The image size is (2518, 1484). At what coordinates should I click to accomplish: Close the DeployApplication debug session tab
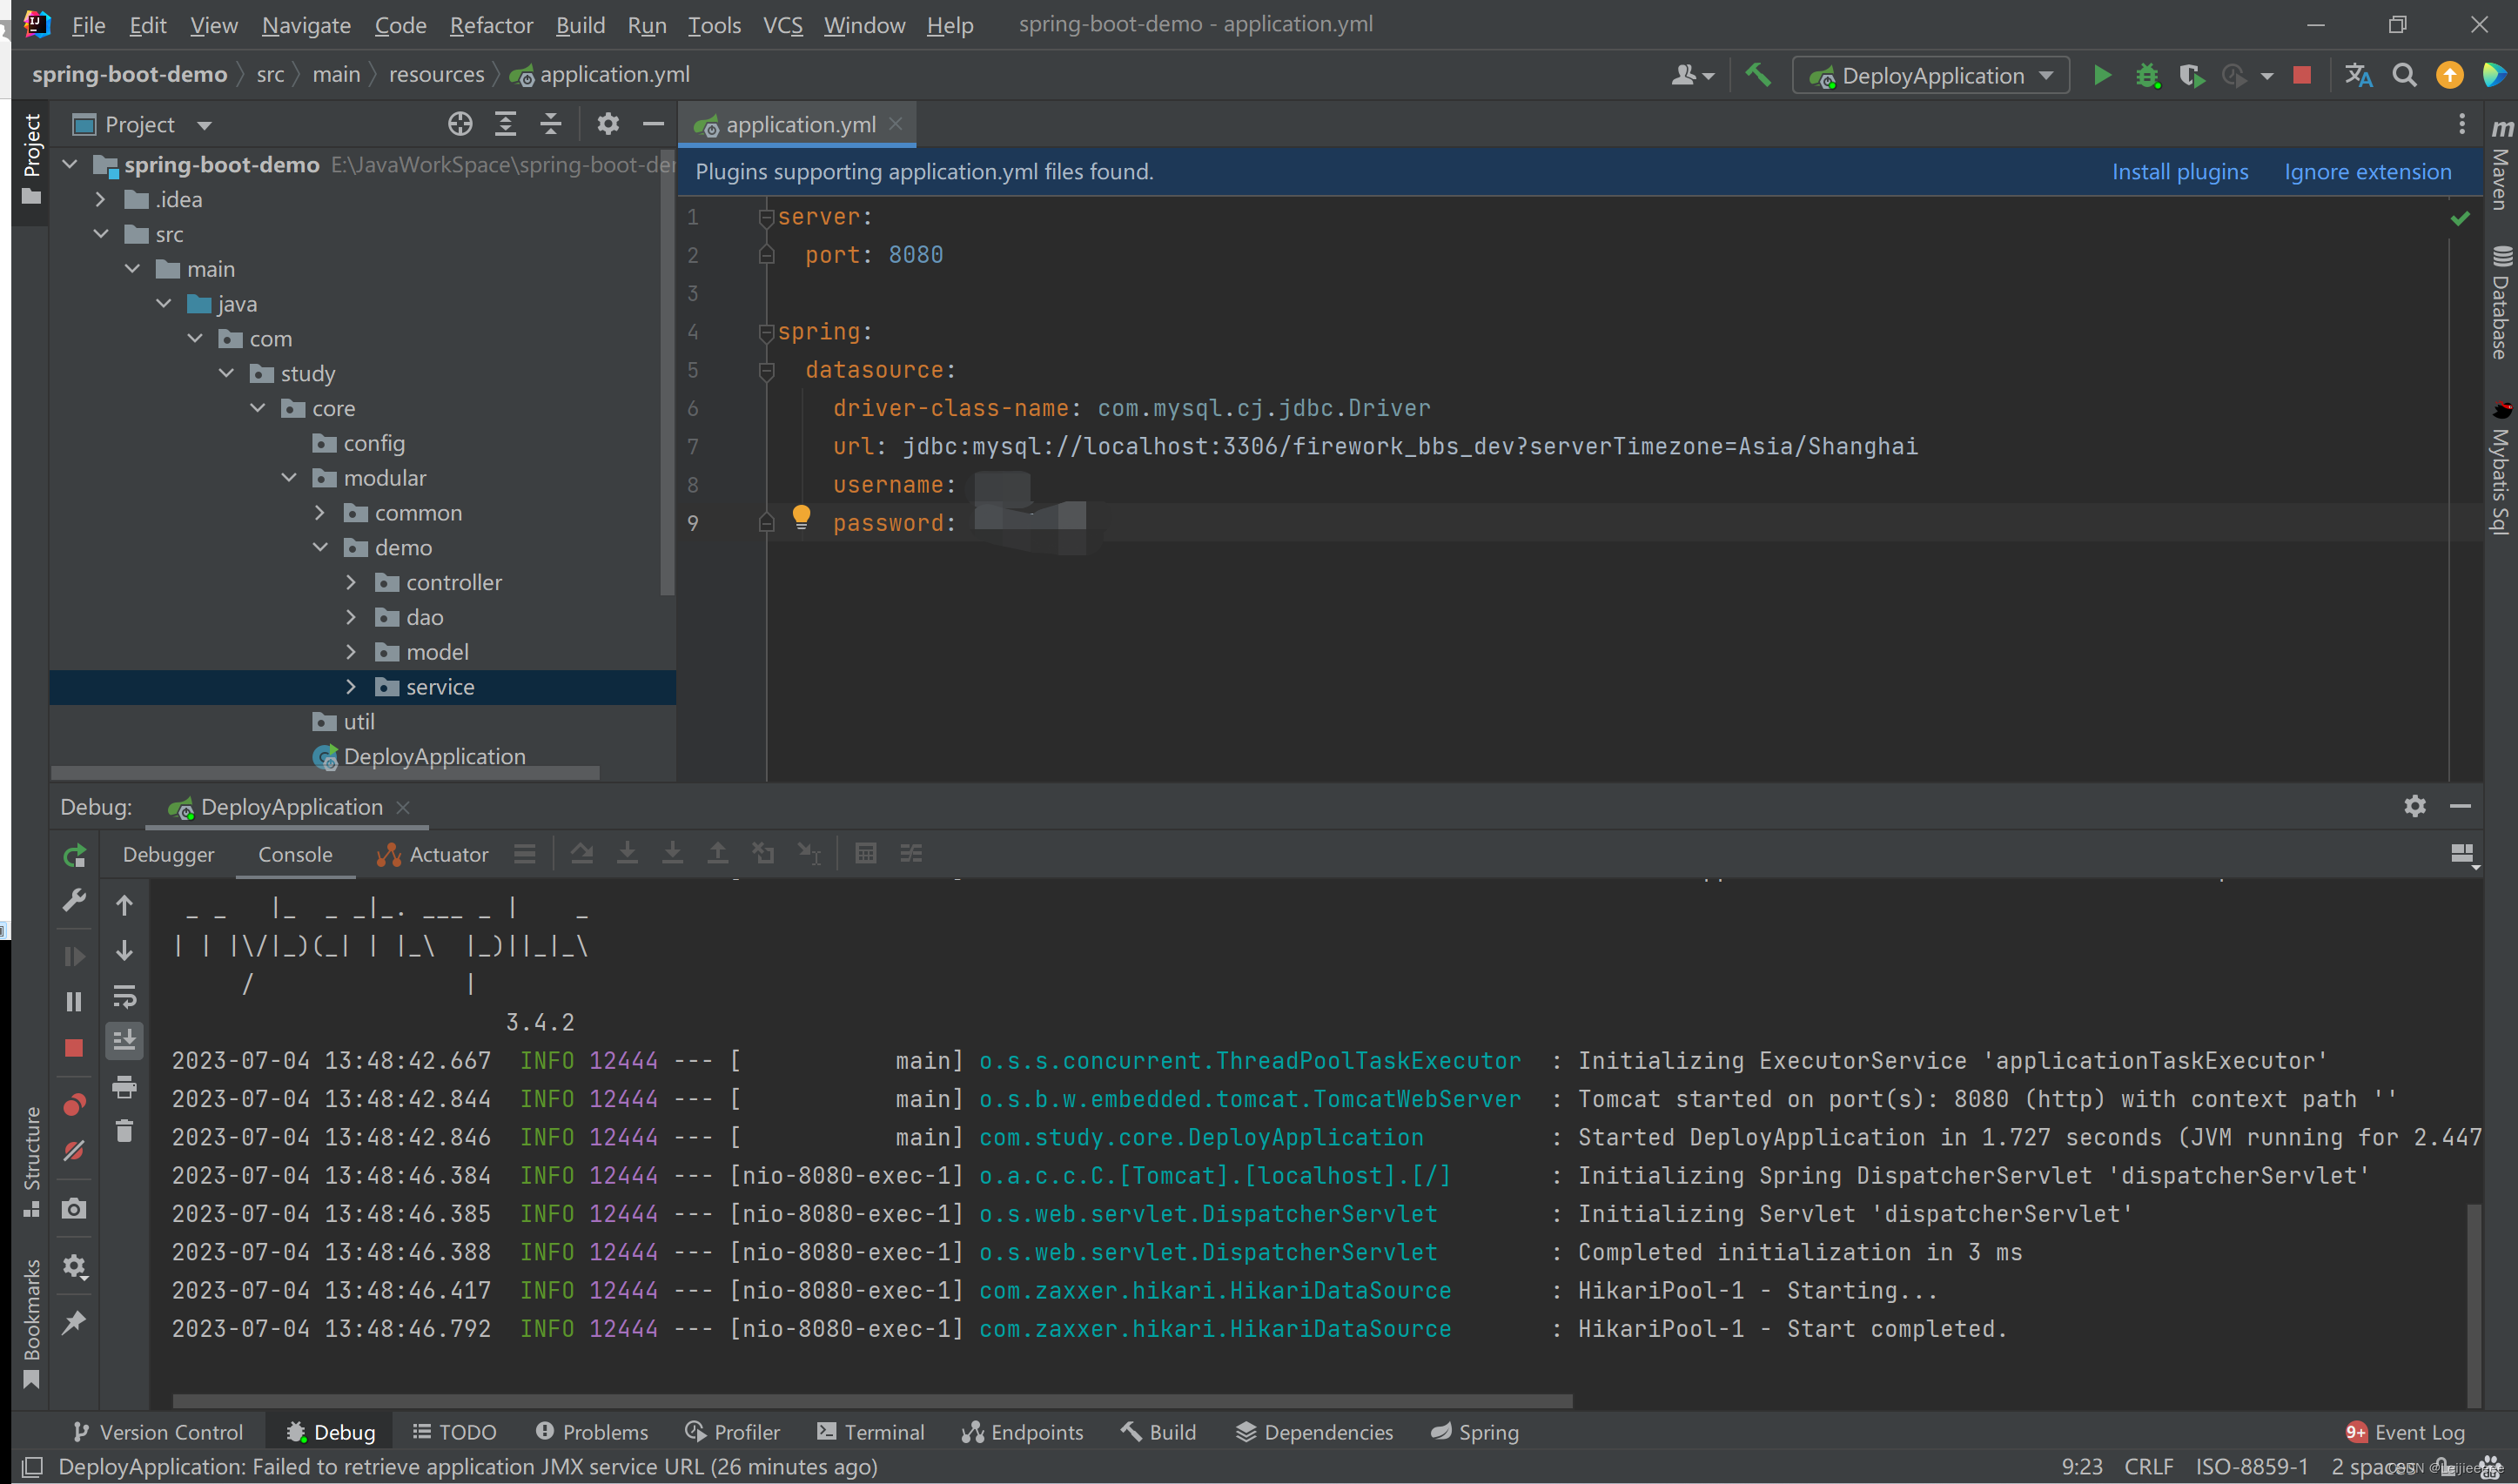[x=403, y=807]
